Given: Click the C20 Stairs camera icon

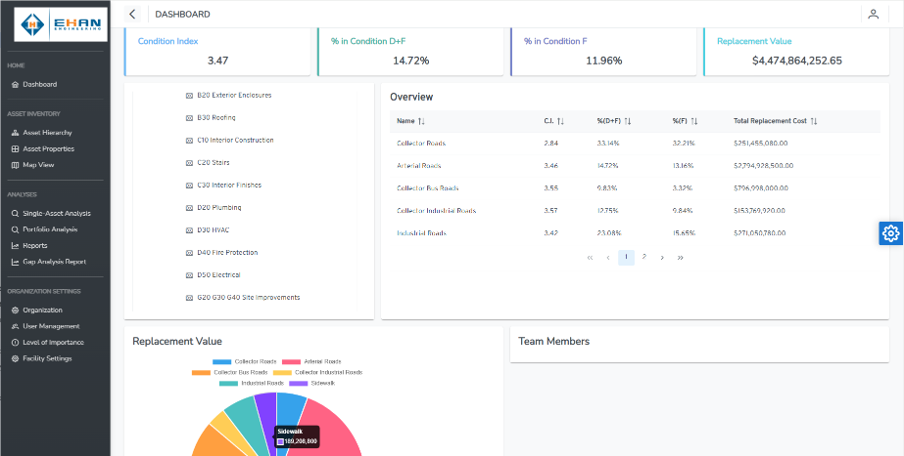Looking at the screenshot, I should 189,163.
